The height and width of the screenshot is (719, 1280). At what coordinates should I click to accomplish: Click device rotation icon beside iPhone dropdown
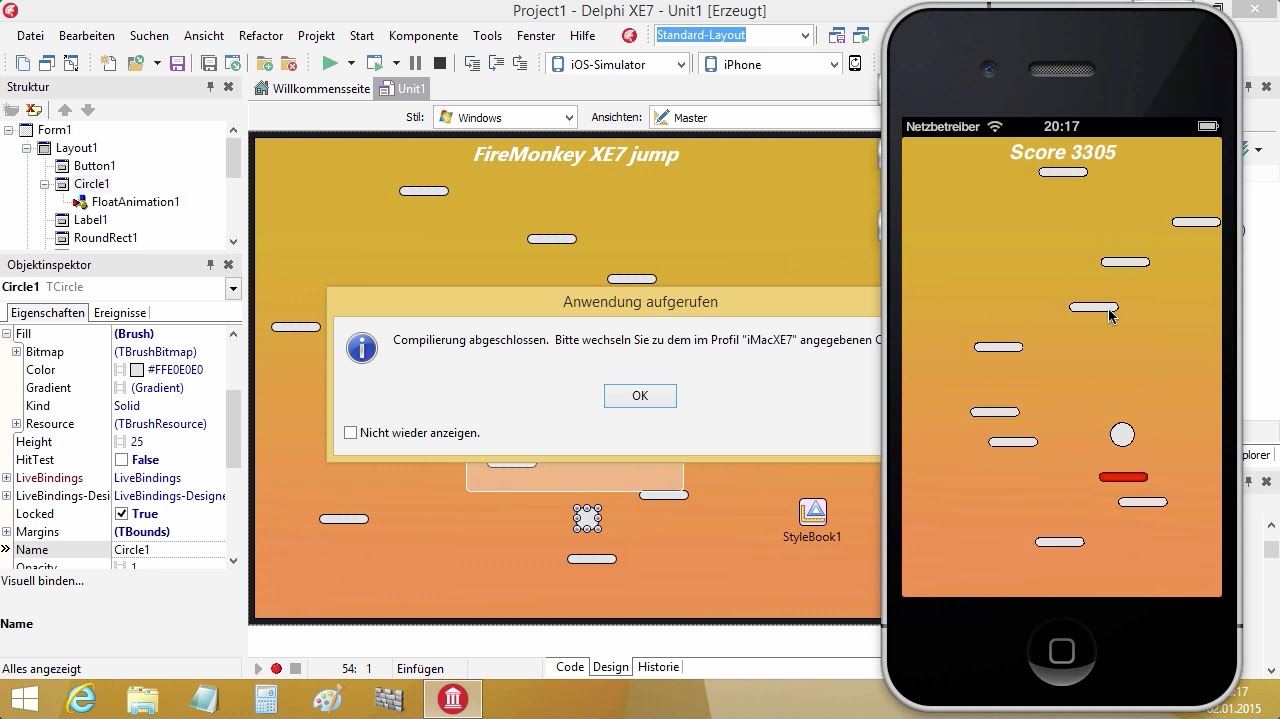[x=855, y=63]
